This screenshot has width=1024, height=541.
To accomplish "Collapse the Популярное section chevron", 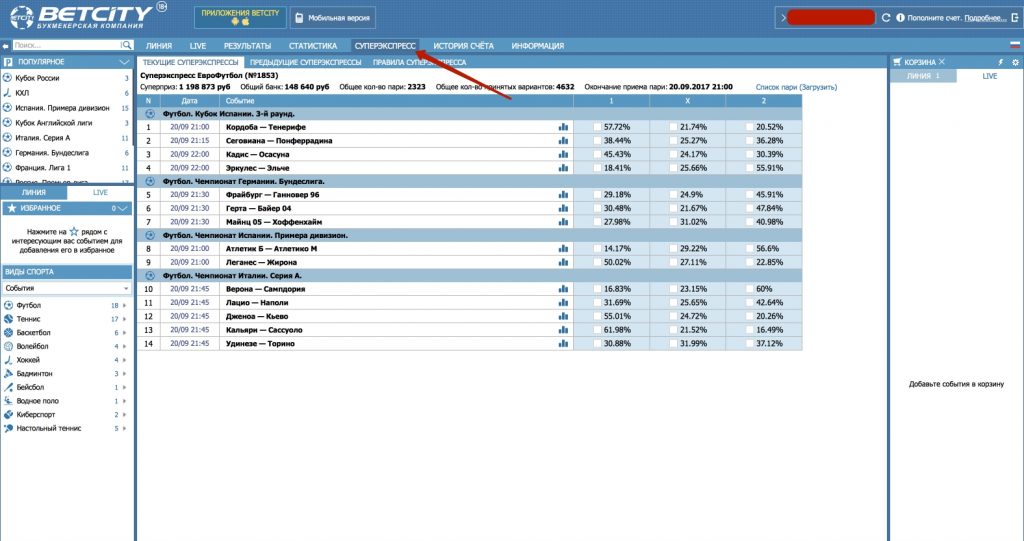I will tap(124, 62).
